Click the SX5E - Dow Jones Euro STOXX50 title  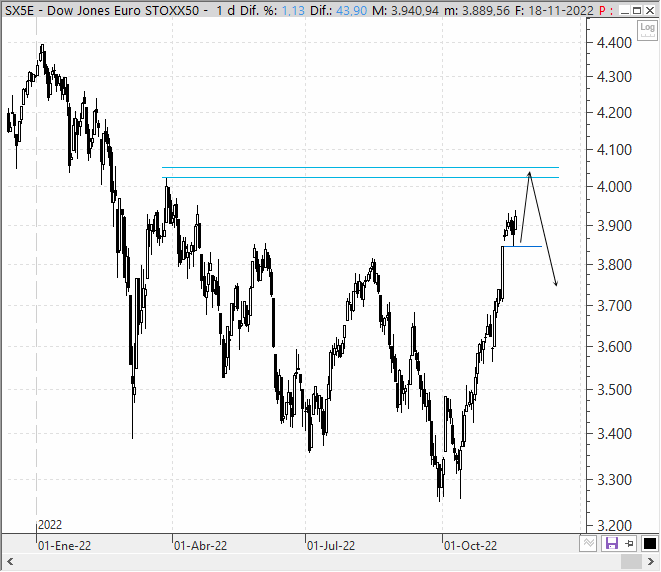[102, 10]
